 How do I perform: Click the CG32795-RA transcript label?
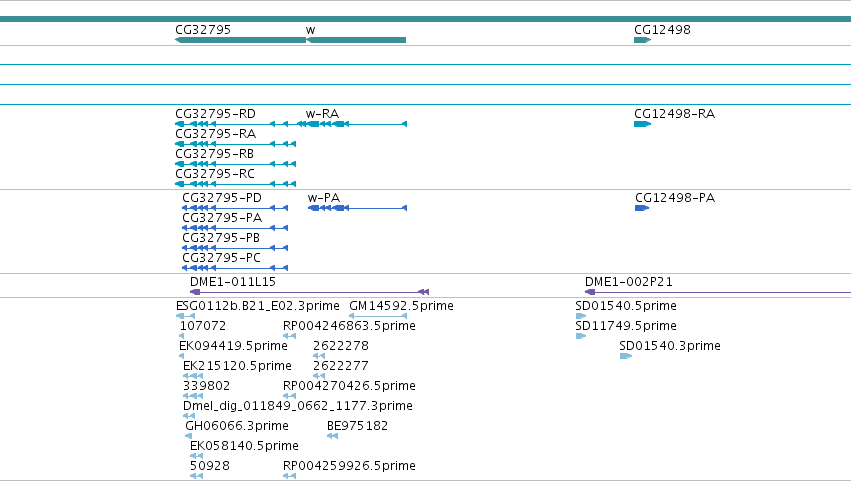coord(215,134)
